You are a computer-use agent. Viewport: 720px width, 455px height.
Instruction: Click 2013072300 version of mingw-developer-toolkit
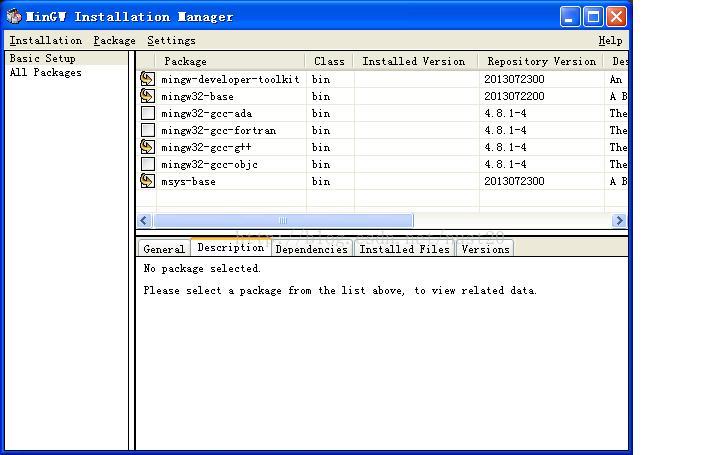pyautogui.click(x=514, y=79)
